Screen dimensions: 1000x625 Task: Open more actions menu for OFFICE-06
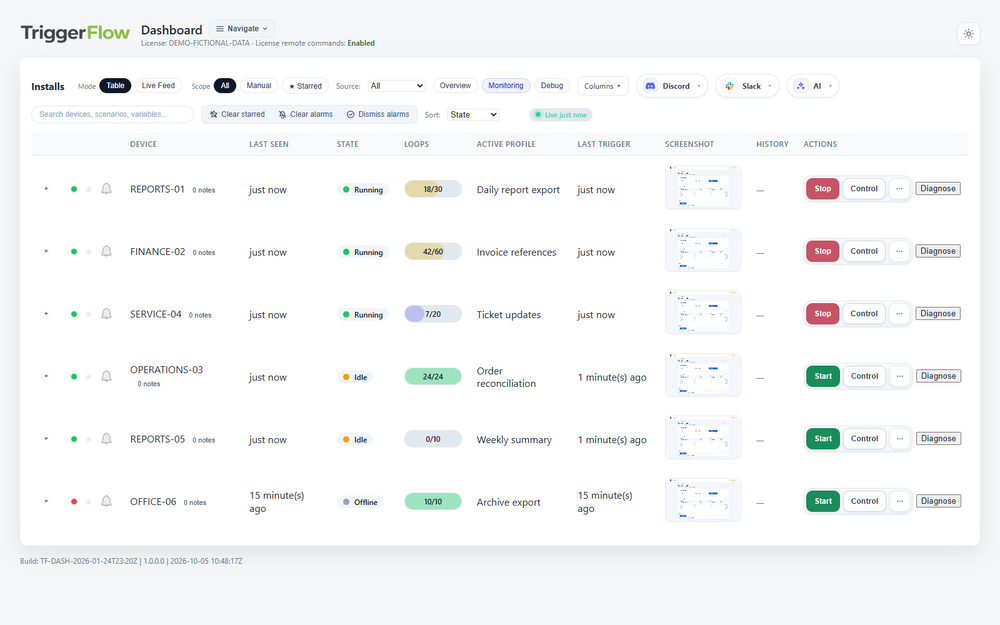[x=900, y=501]
